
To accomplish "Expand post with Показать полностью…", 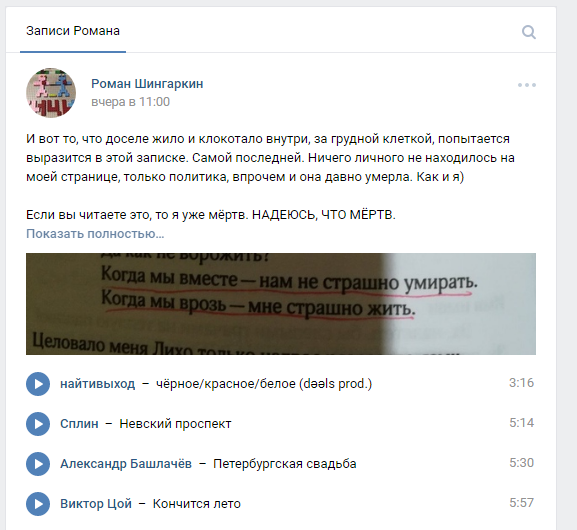I will click(95, 234).
